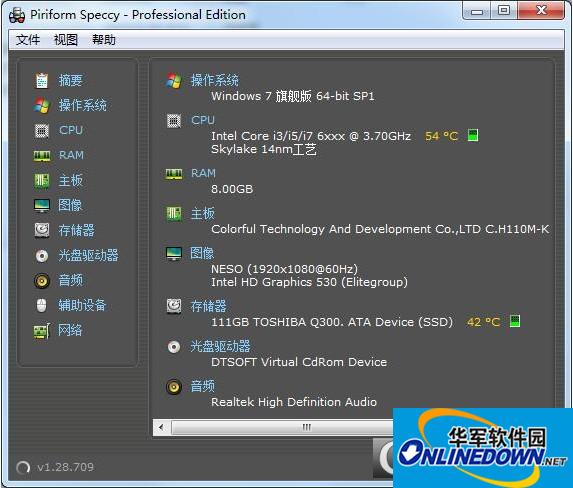Open the 文件 menu
Image resolution: width=573 pixels, height=488 pixels.
(x=28, y=39)
